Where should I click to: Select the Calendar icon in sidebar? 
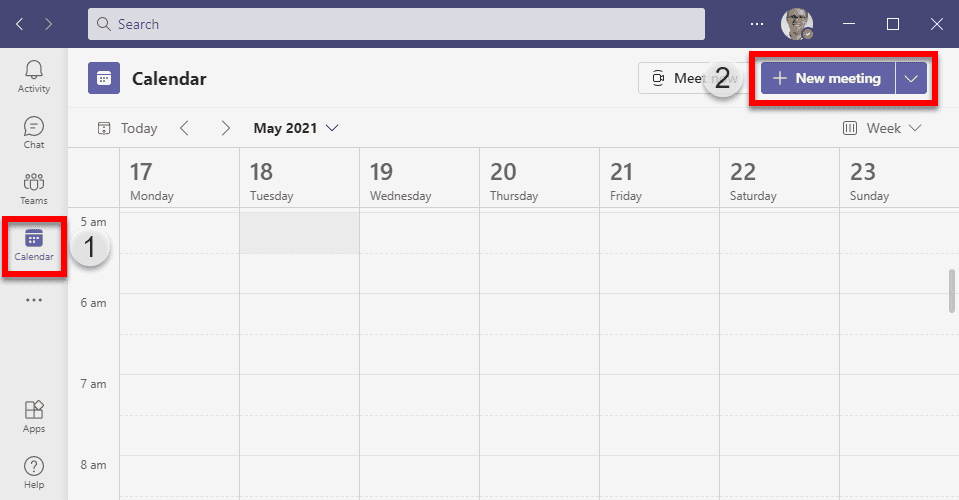(x=34, y=245)
